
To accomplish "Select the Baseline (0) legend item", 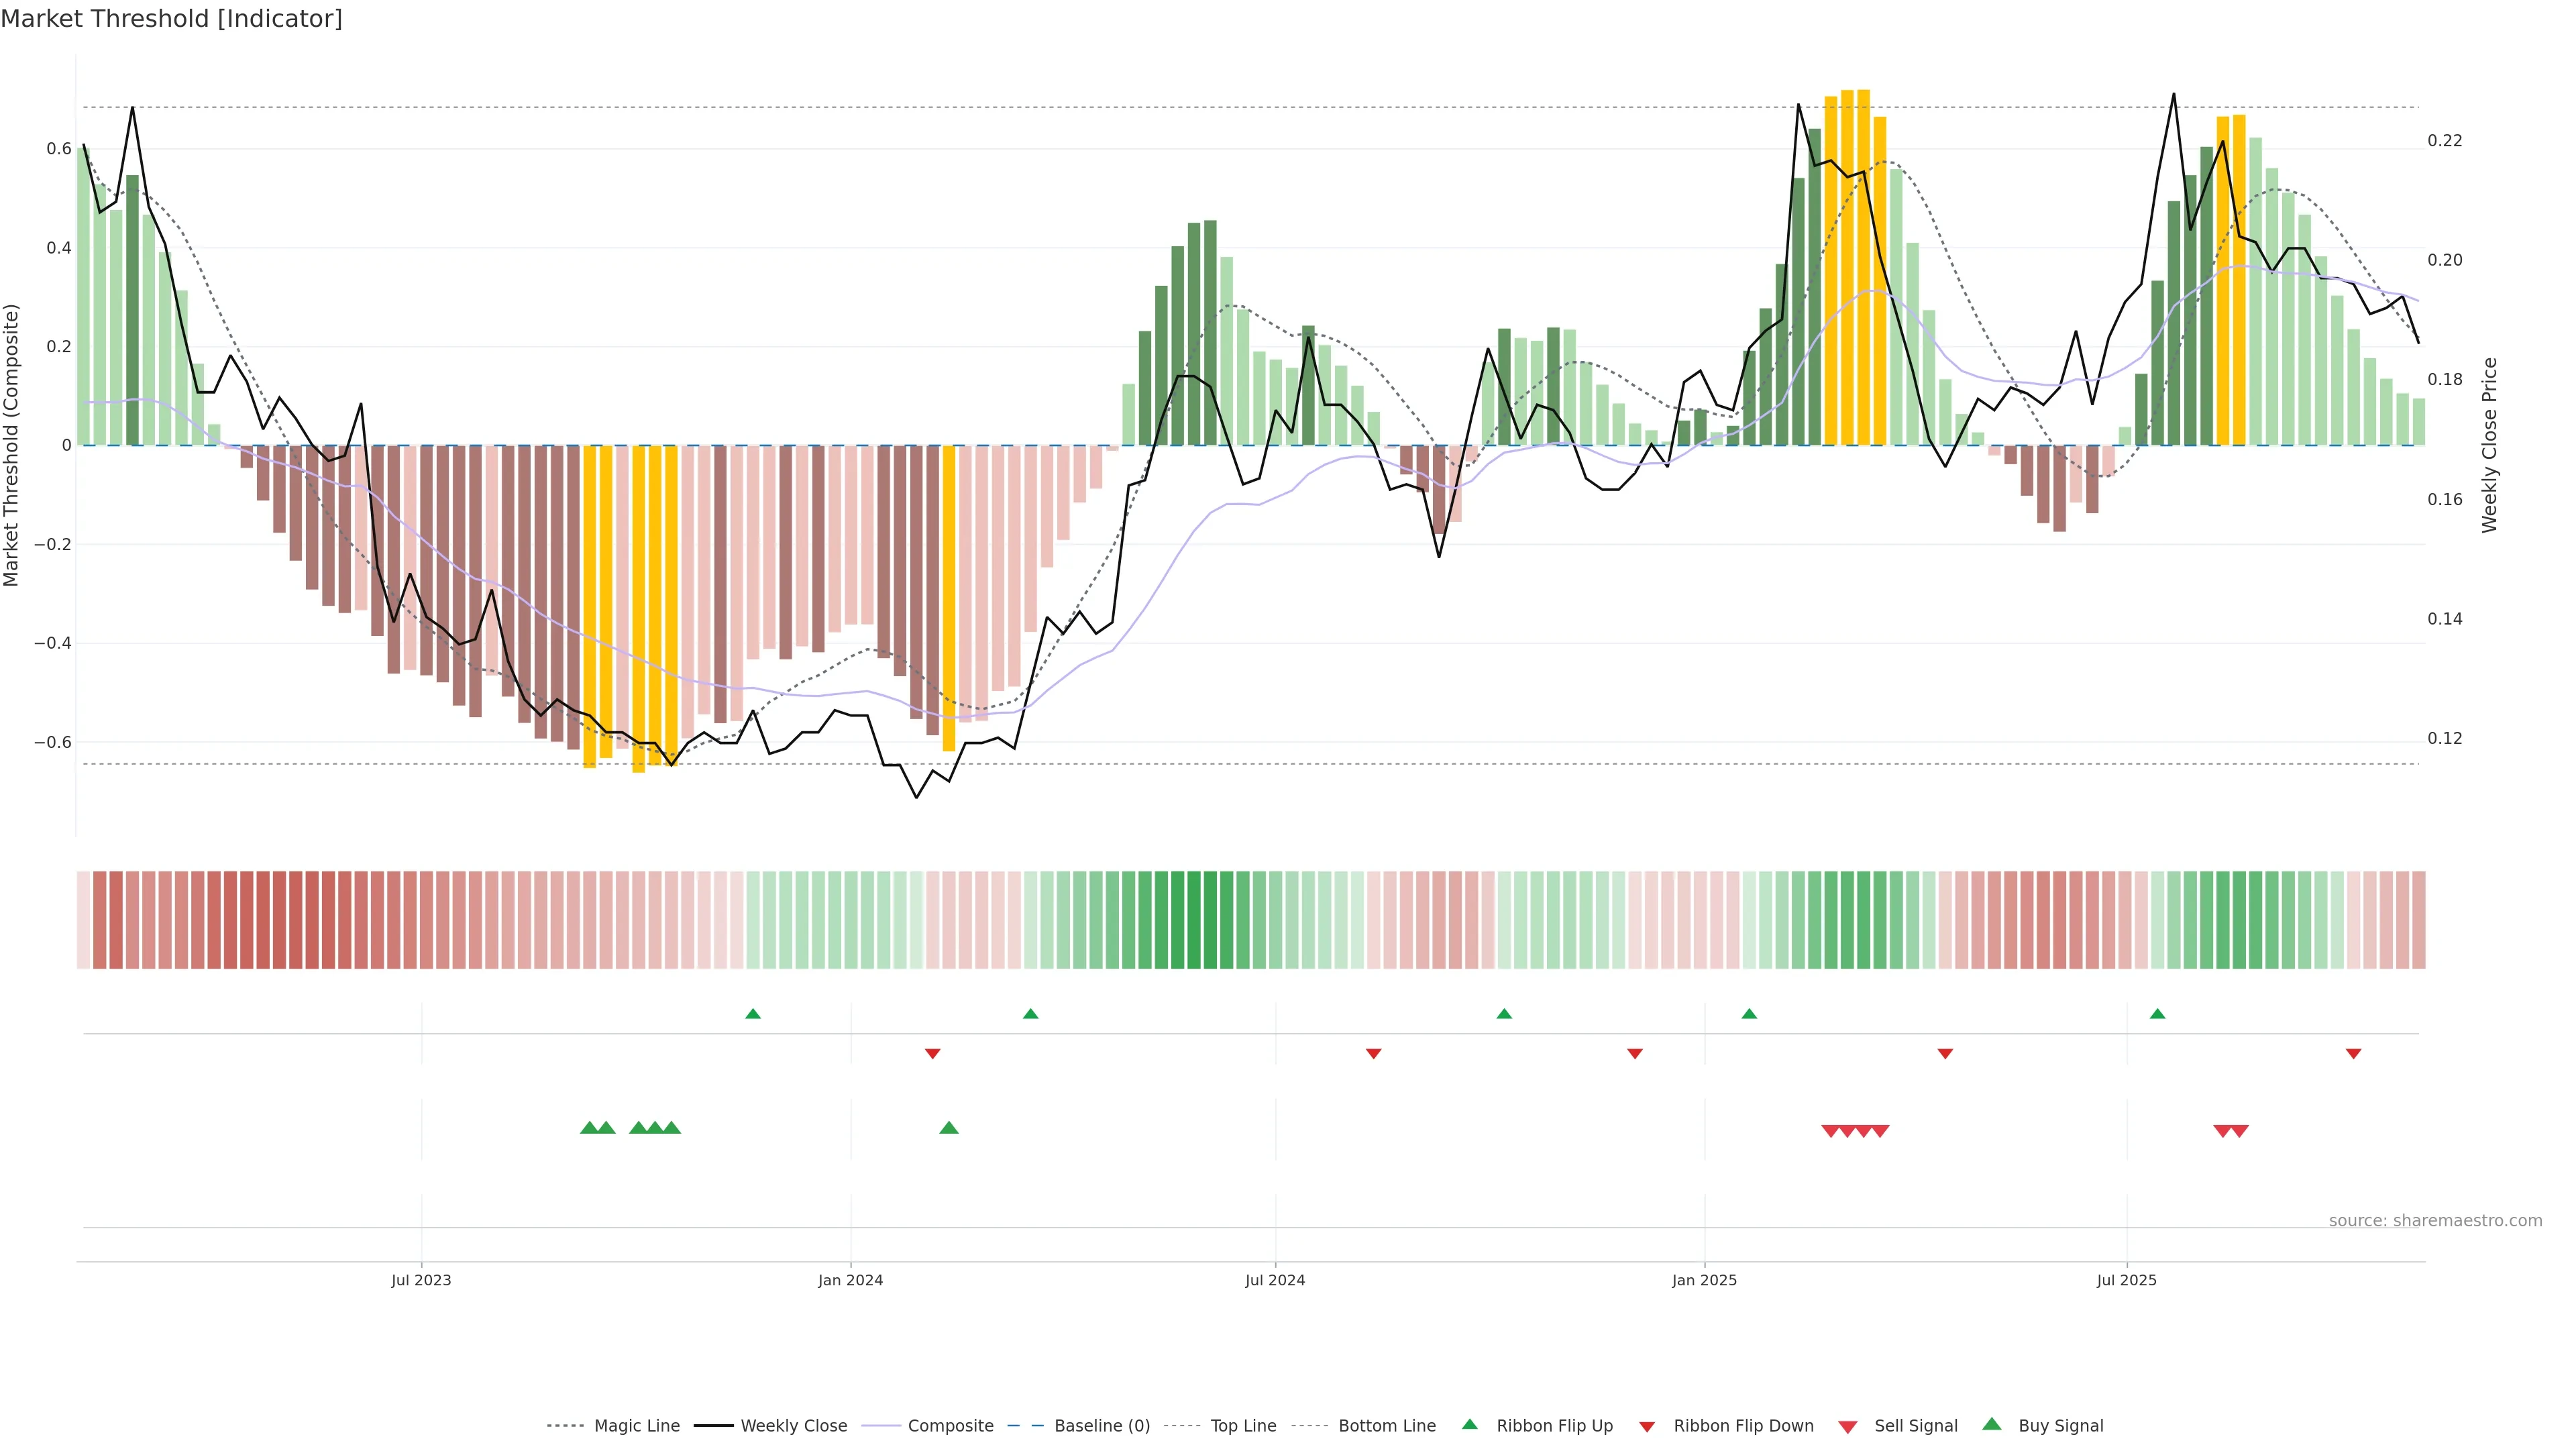I will (x=1101, y=1426).
